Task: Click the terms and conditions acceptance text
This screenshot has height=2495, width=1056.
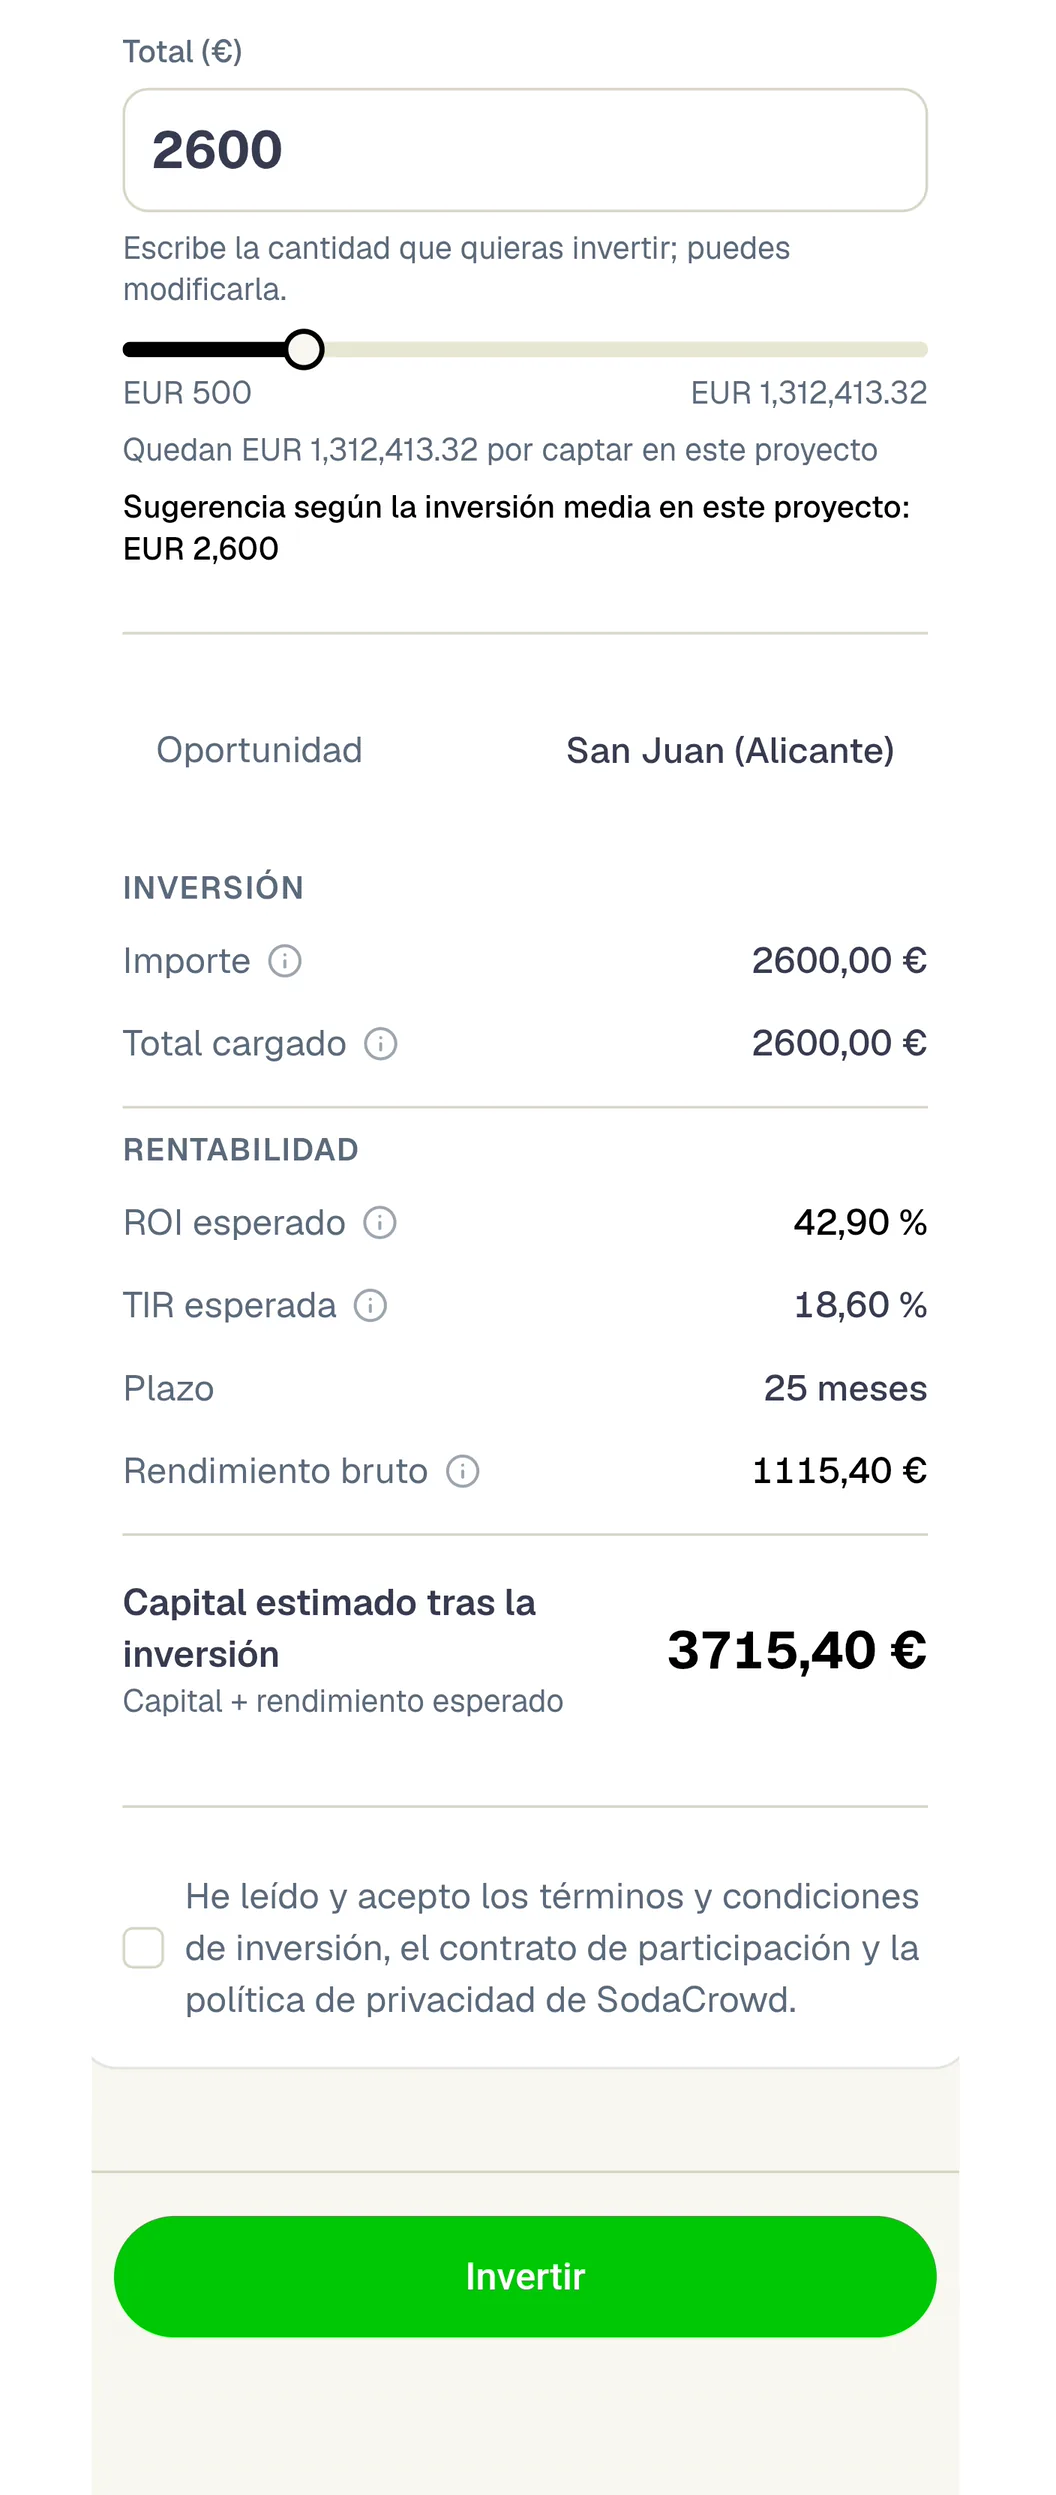Action: tap(552, 1948)
